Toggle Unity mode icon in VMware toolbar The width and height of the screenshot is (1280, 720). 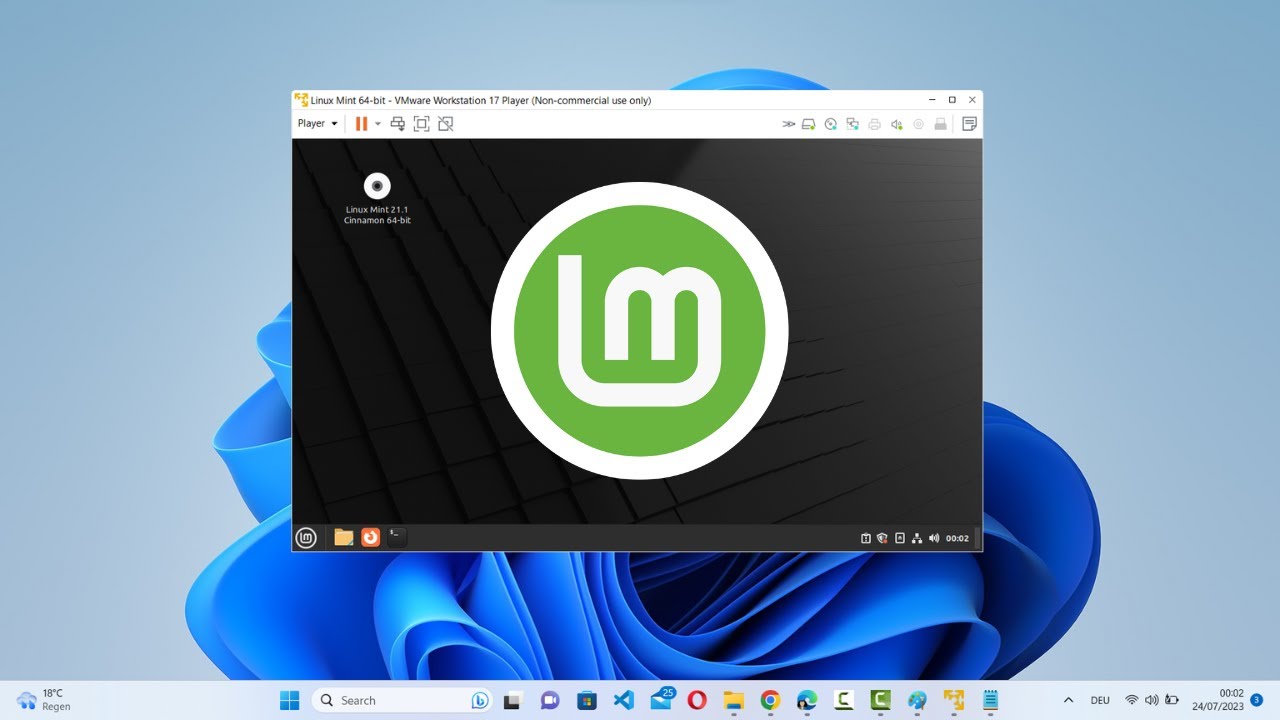coord(446,124)
